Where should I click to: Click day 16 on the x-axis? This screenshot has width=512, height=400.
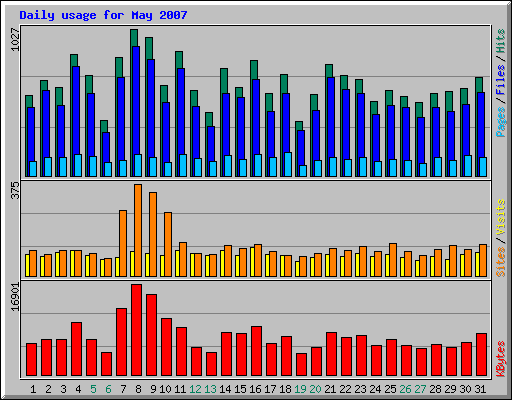click(x=255, y=389)
